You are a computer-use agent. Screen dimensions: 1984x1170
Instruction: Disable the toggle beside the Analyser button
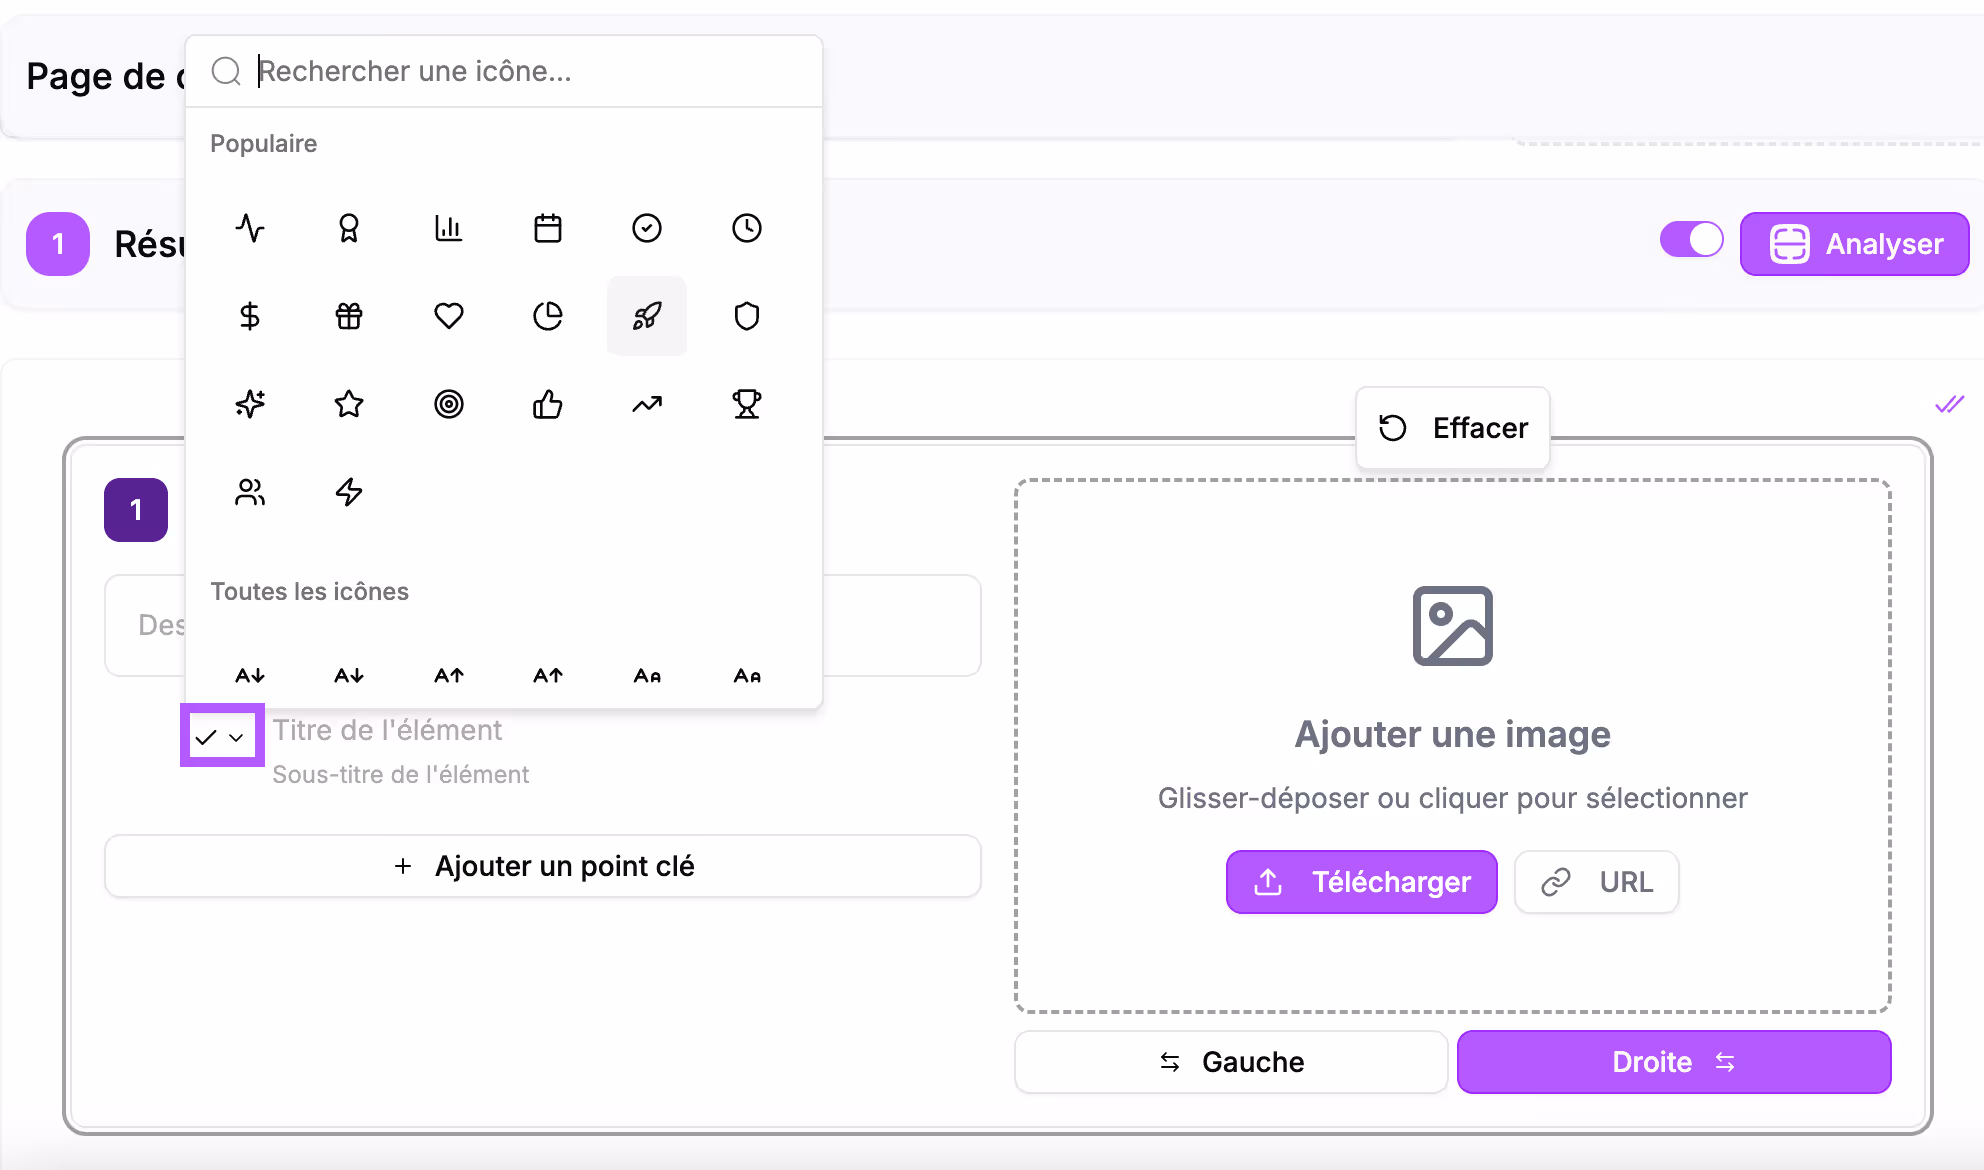(x=1691, y=240)
